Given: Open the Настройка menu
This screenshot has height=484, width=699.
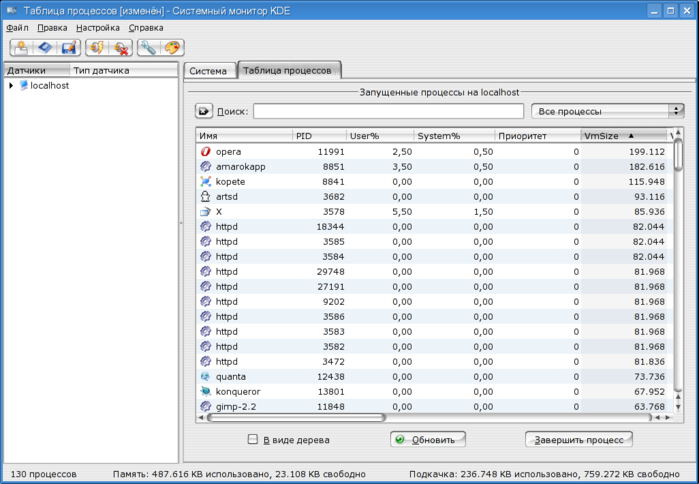Looking at the screenshot, I should [x=98, y=28].
